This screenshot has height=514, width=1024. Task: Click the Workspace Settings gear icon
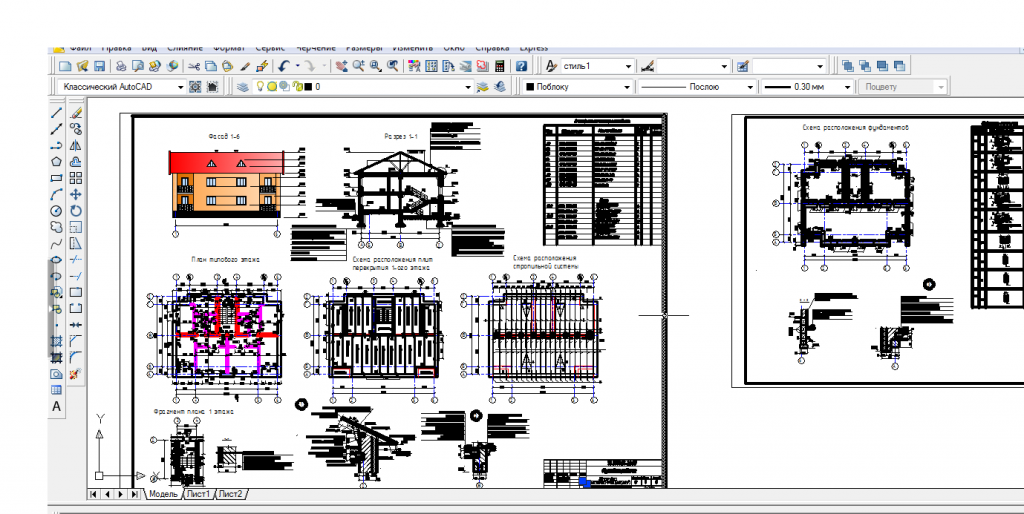point(195,86)
